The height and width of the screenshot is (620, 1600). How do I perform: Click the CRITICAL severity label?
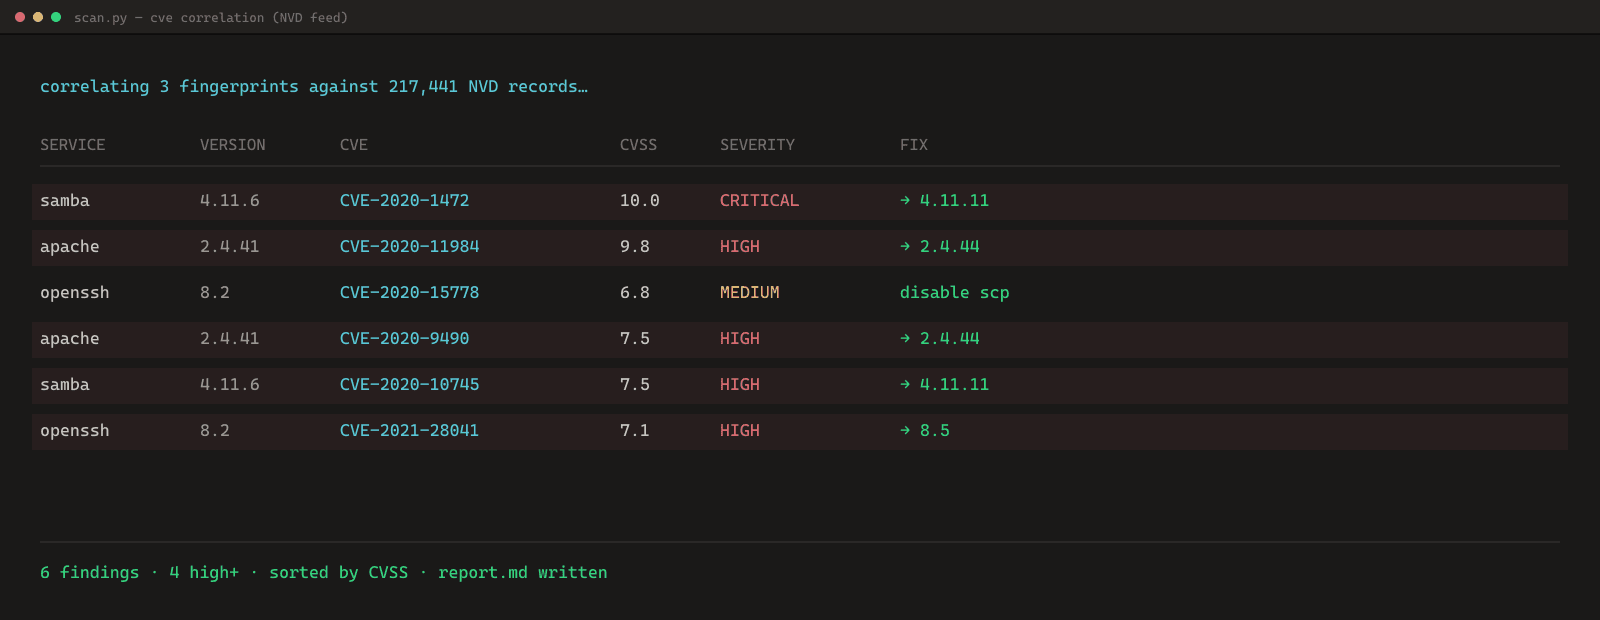pyautogui.click(x=760, y=201)
